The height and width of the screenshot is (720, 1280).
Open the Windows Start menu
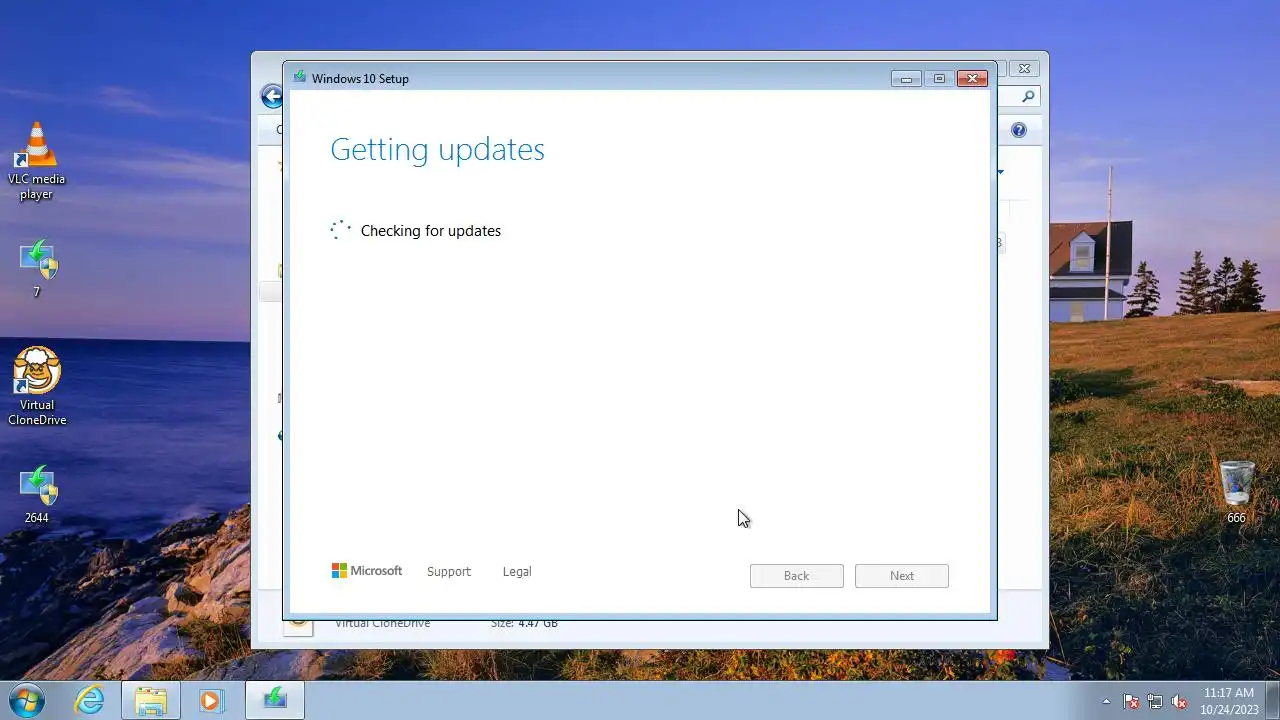pos(26,700)
